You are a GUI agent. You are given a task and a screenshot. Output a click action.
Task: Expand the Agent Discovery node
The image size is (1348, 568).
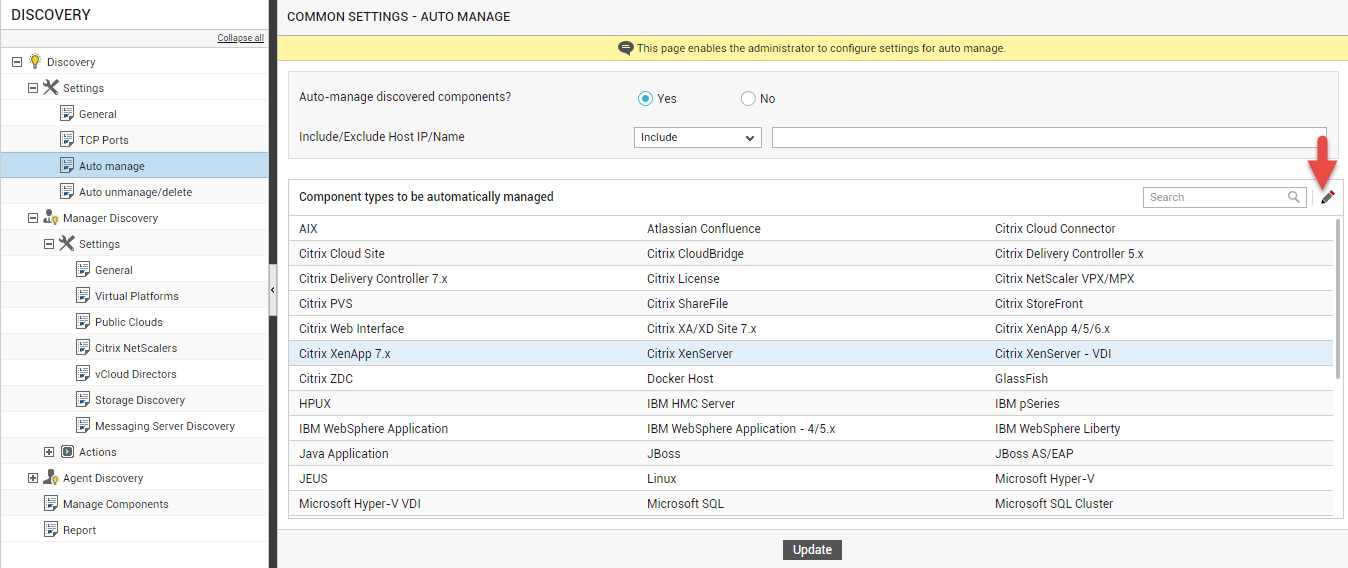(33, 478)
